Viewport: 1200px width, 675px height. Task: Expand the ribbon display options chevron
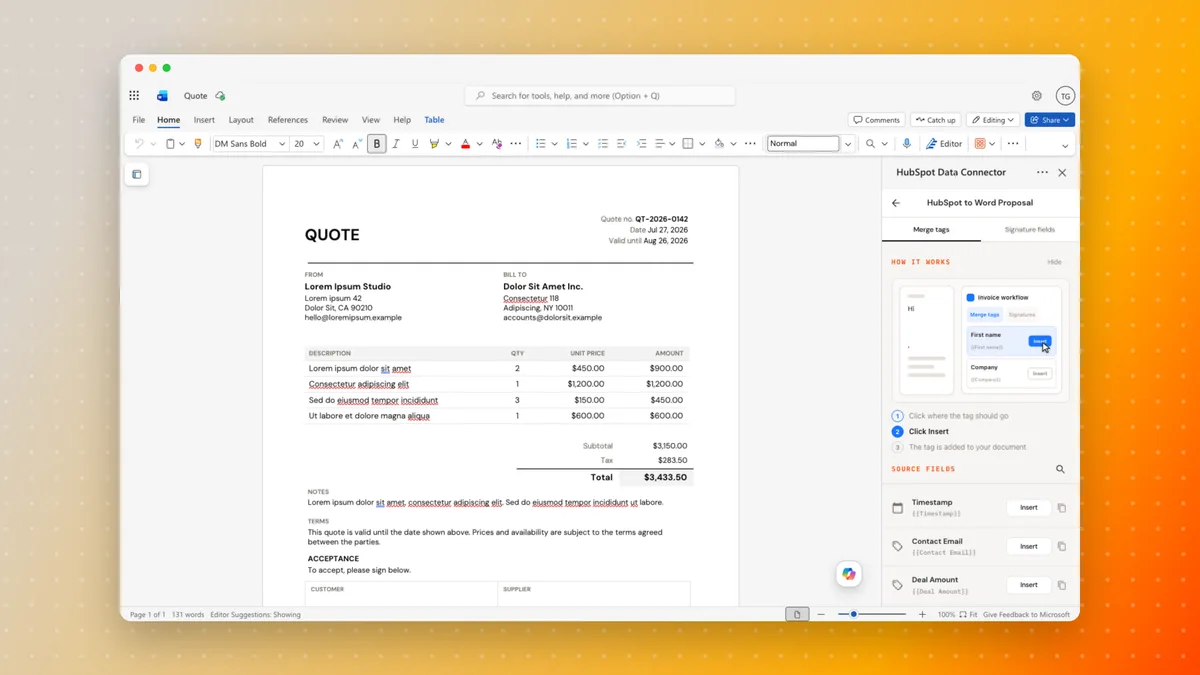pyautogui.click(x=1065, y=146)
